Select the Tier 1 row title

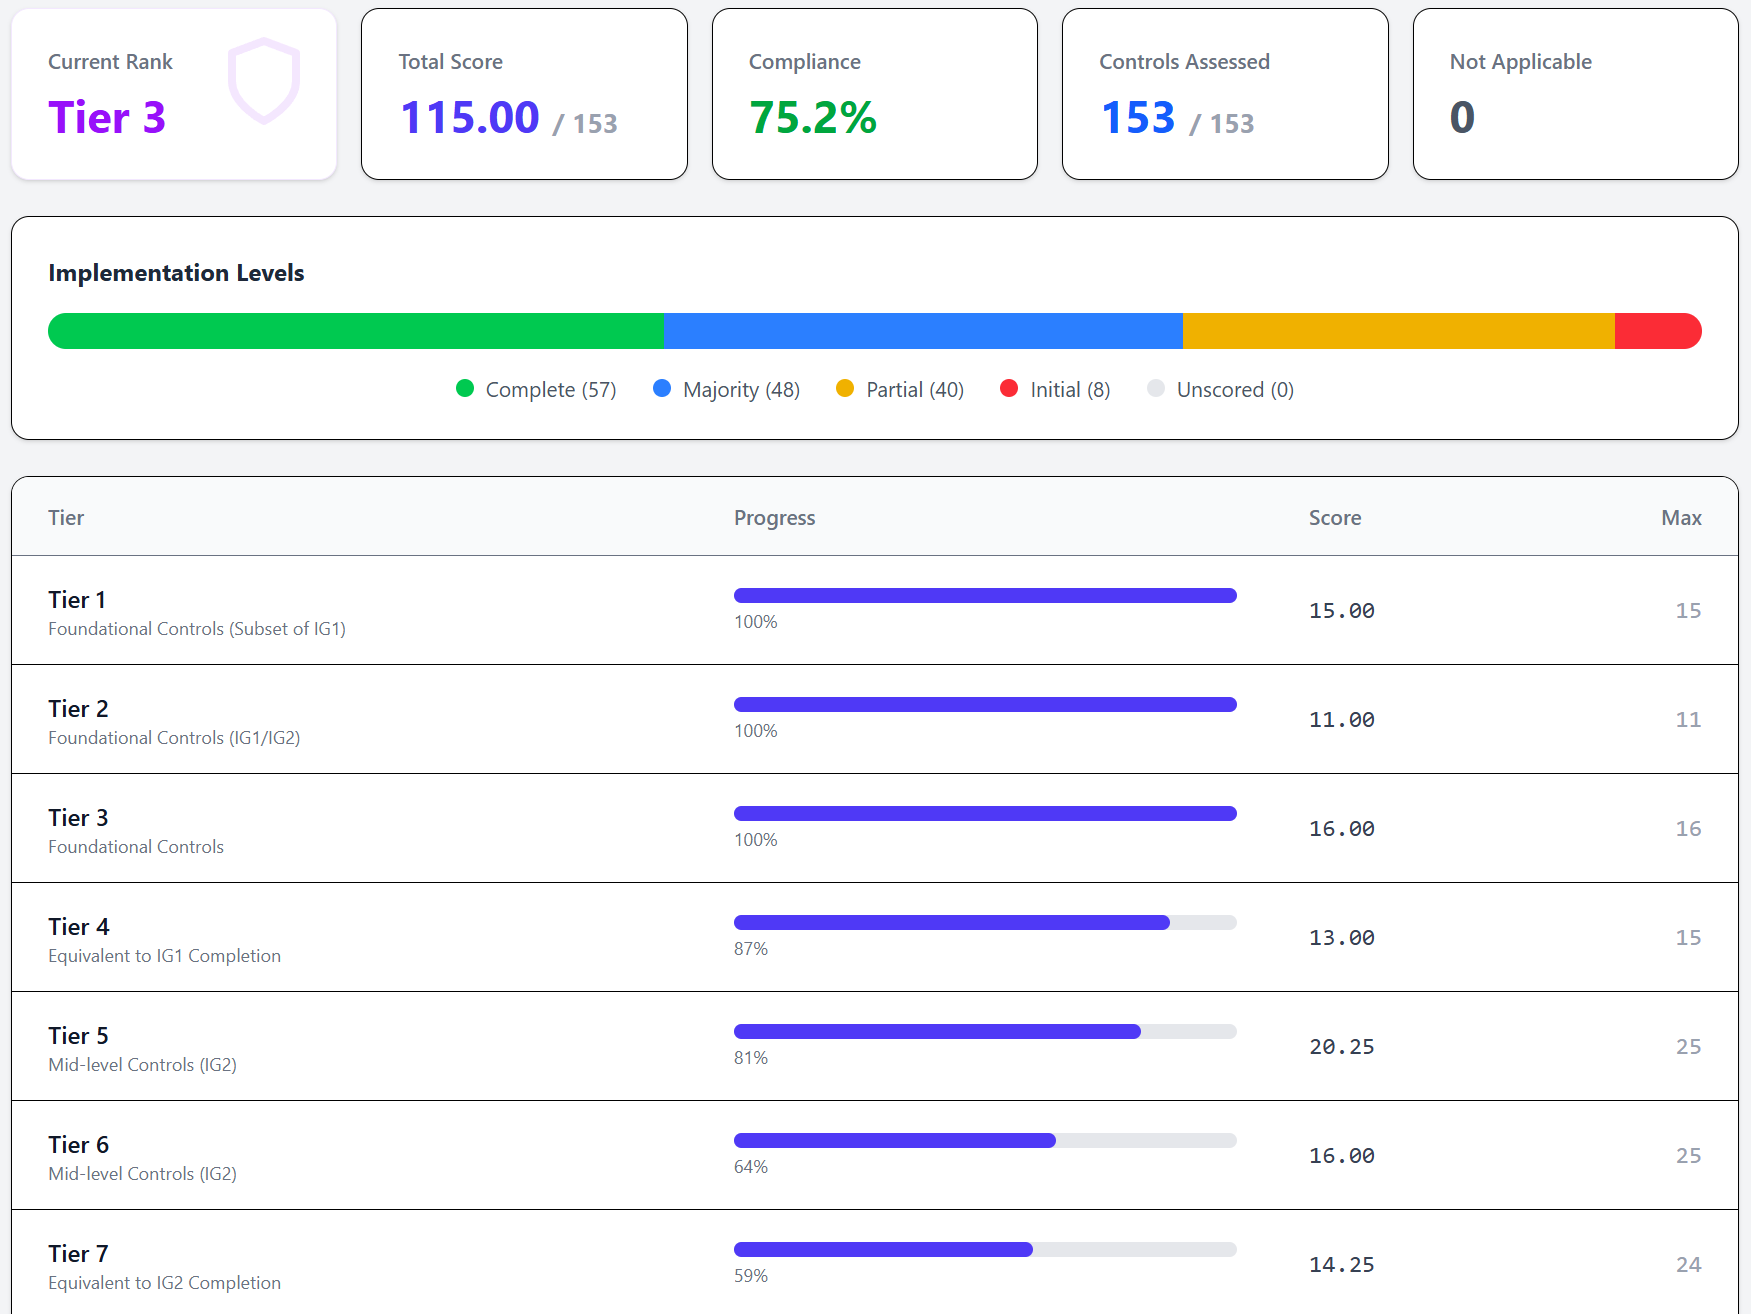pyautogui.click(x=77, y=600)
